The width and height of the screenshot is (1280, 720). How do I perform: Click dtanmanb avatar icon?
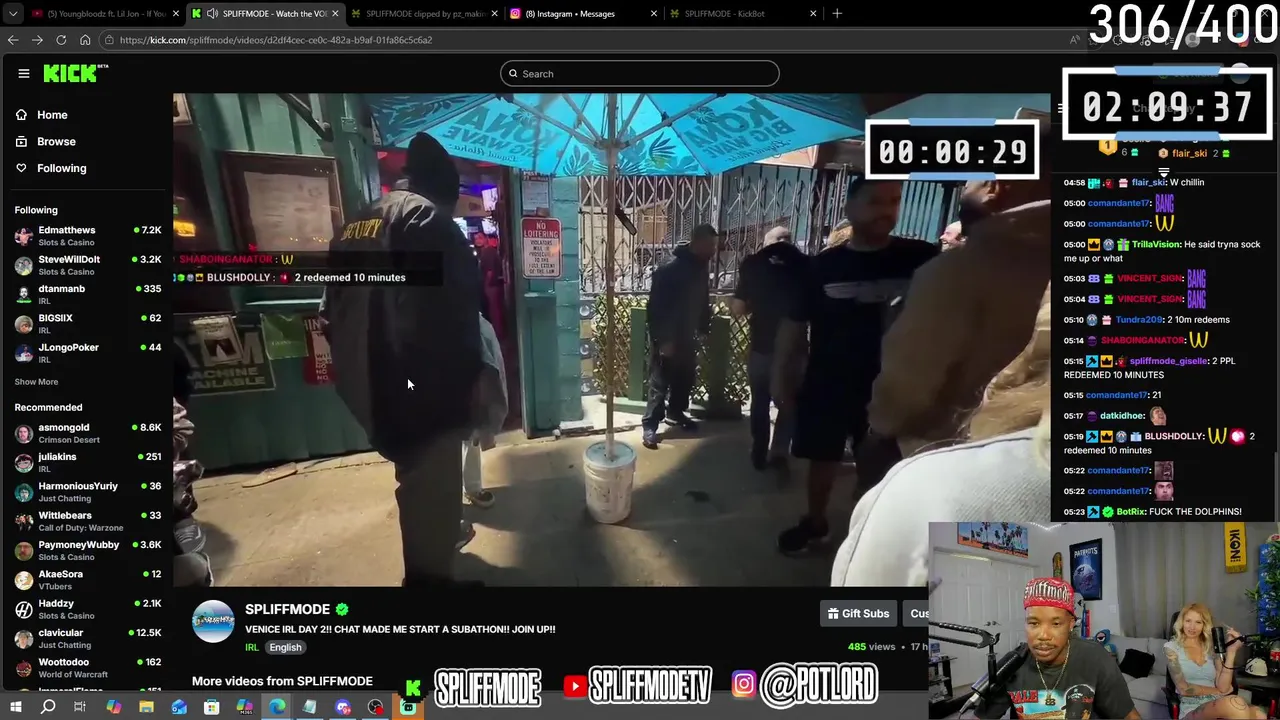(23, 295)
